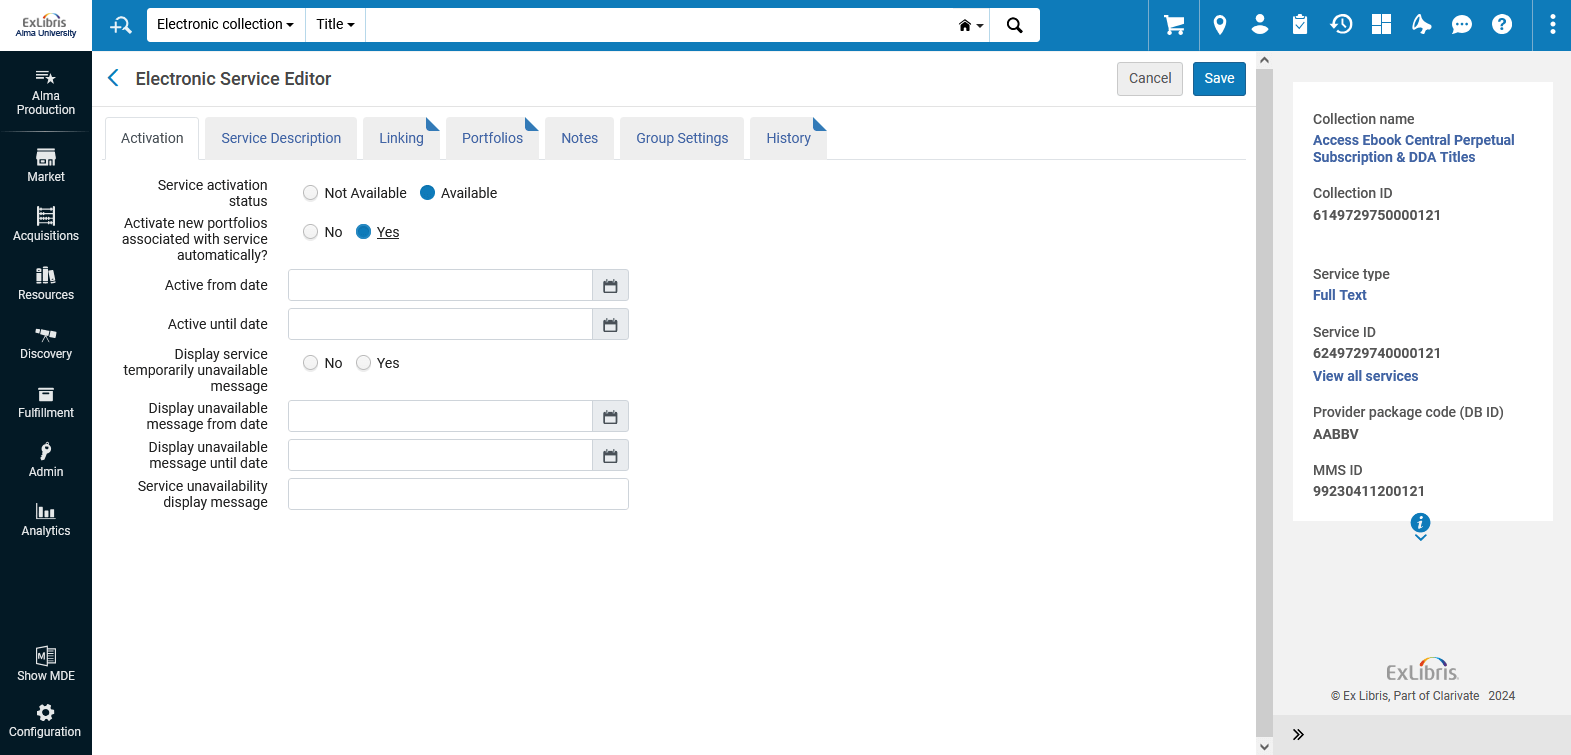Switch to the Portfolios tab
Screen dimensions: 1571x755
(x=492, y=138)
